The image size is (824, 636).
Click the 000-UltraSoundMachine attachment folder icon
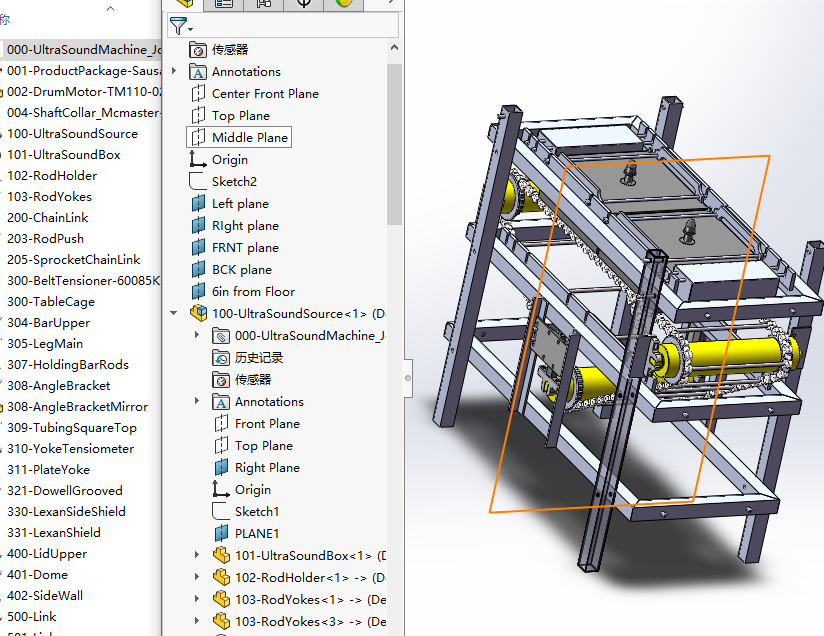click(x=221, y=335)
